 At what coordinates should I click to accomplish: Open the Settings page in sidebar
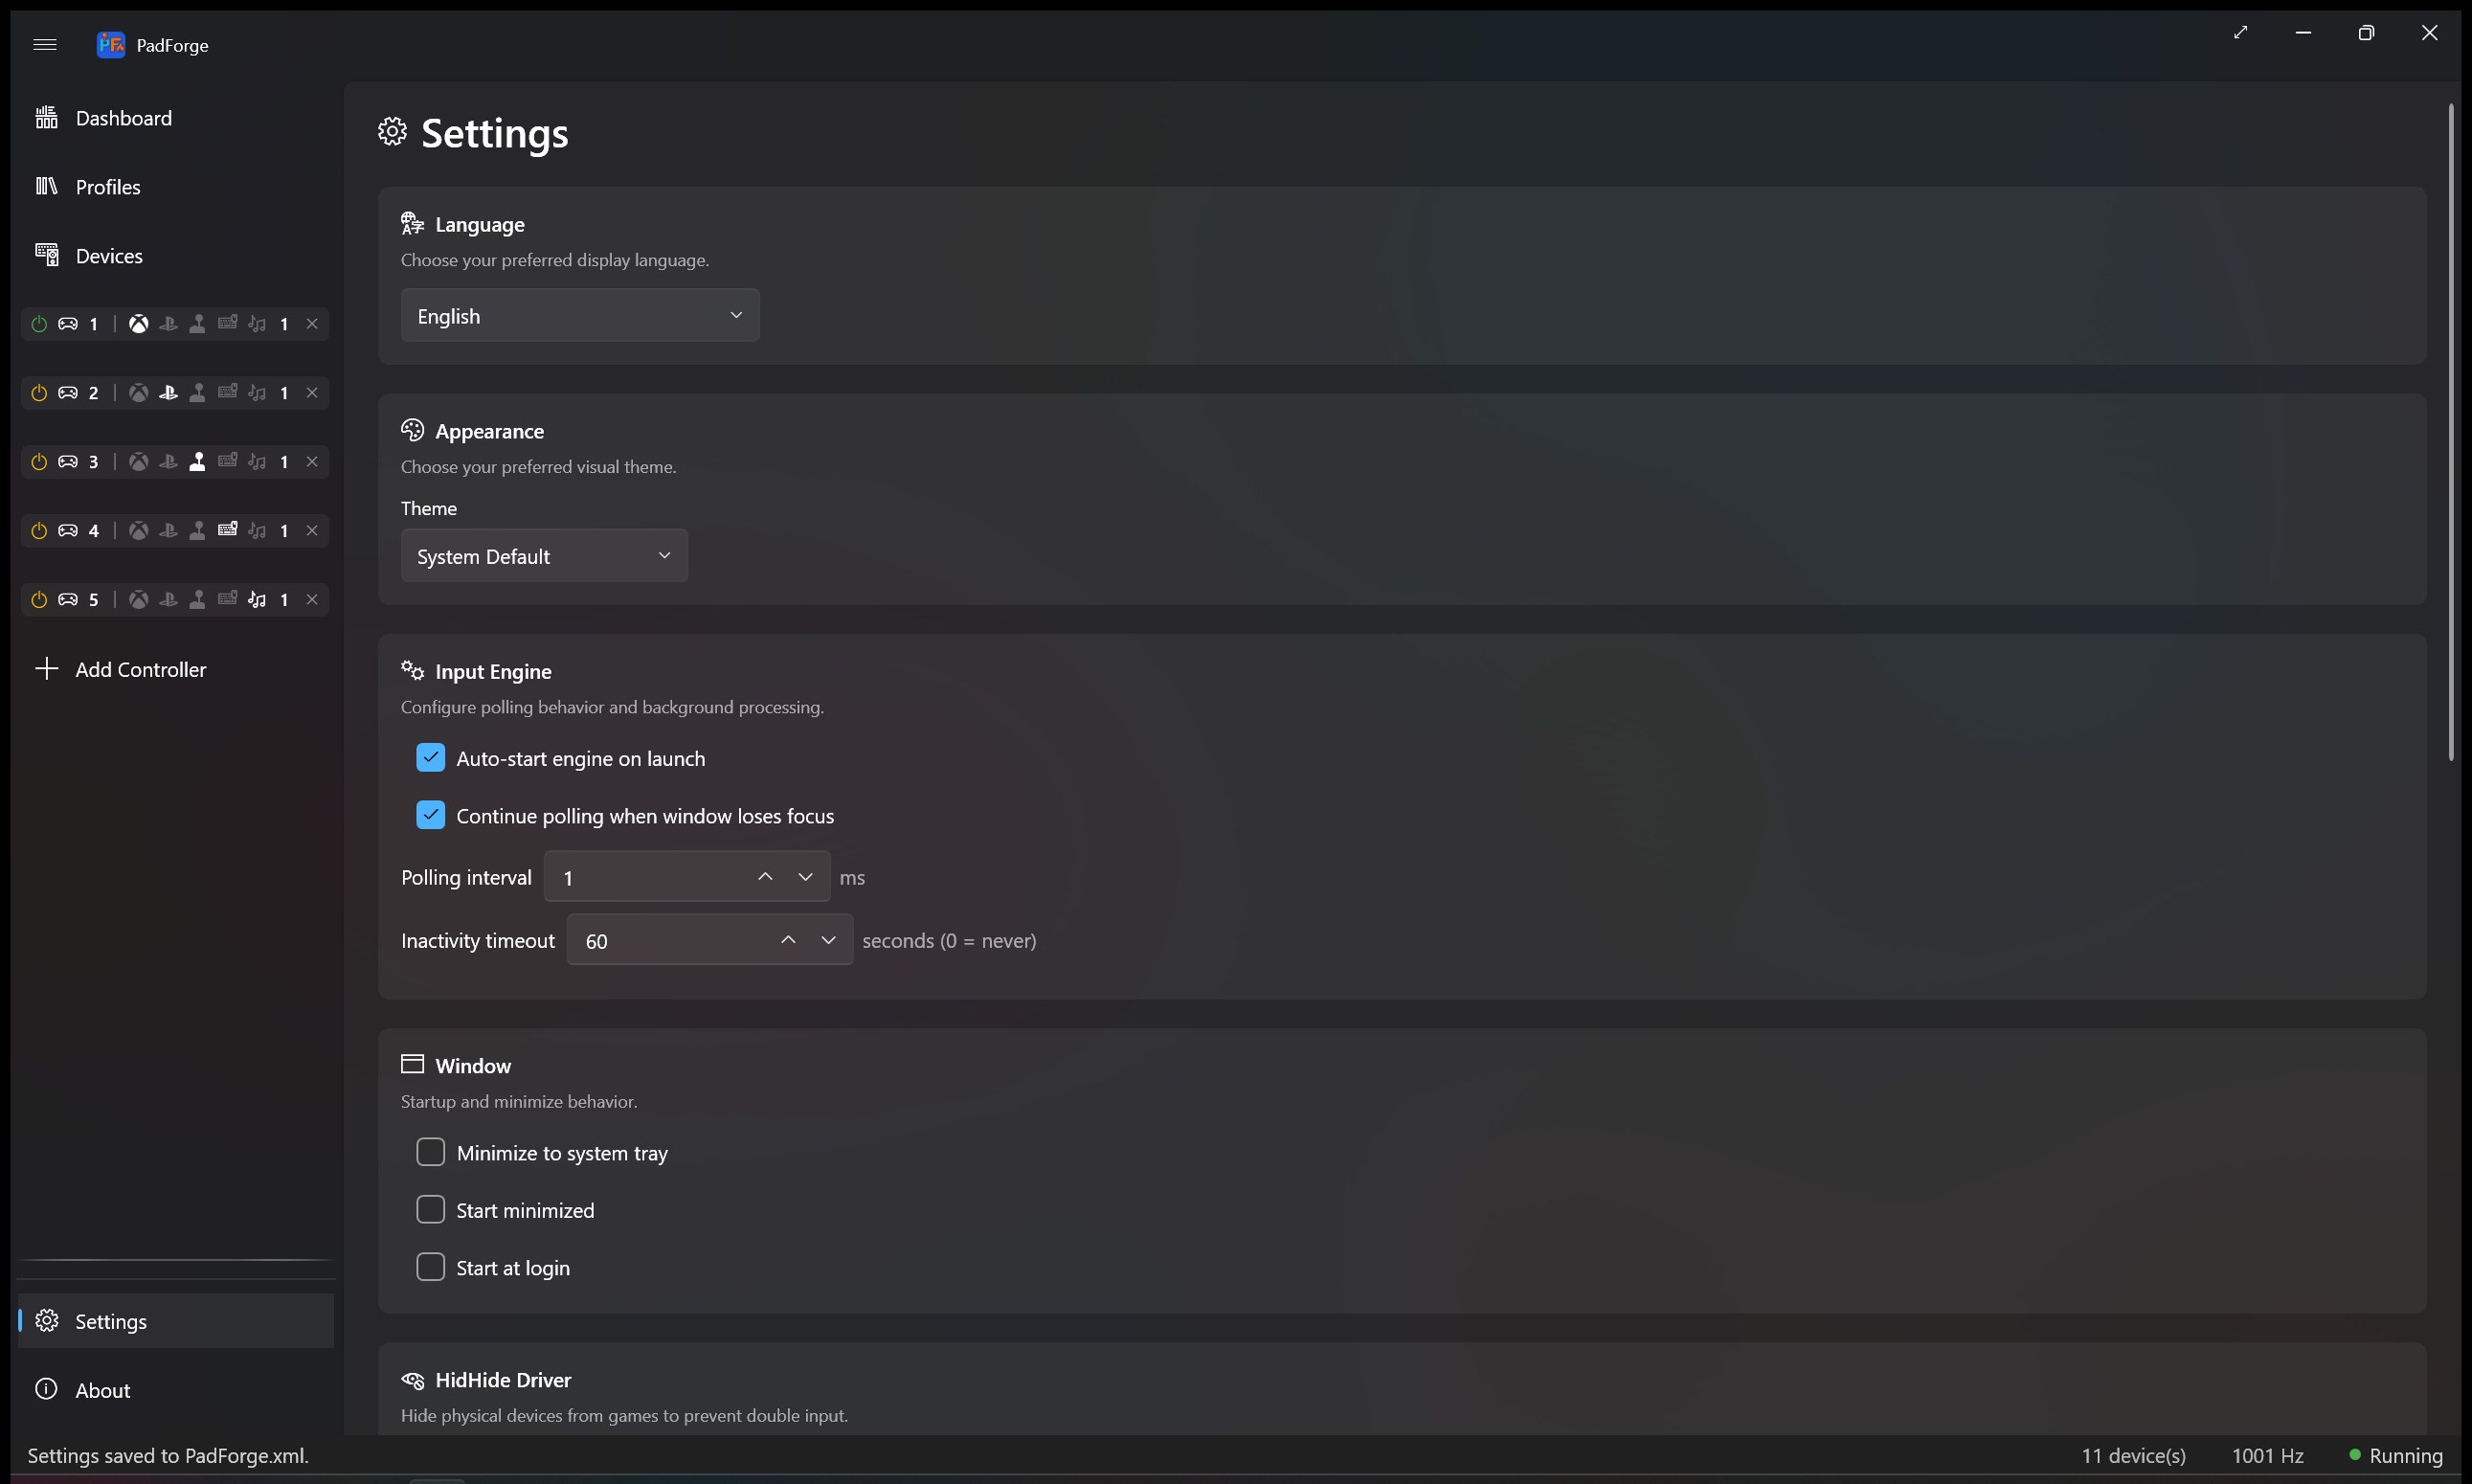click(x=176, y=1321)
